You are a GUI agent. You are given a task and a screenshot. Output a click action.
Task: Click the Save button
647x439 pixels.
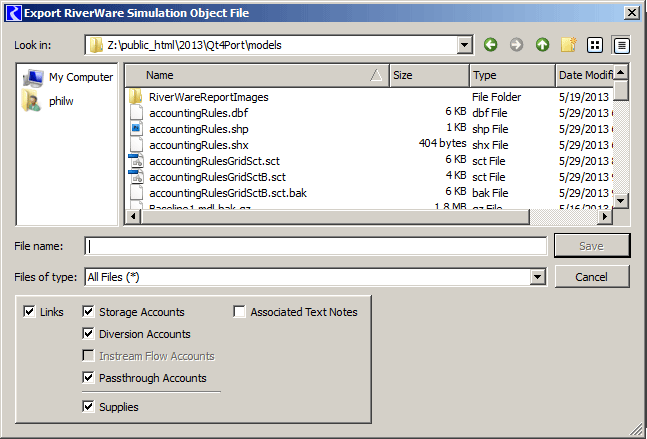coord(592,246)
